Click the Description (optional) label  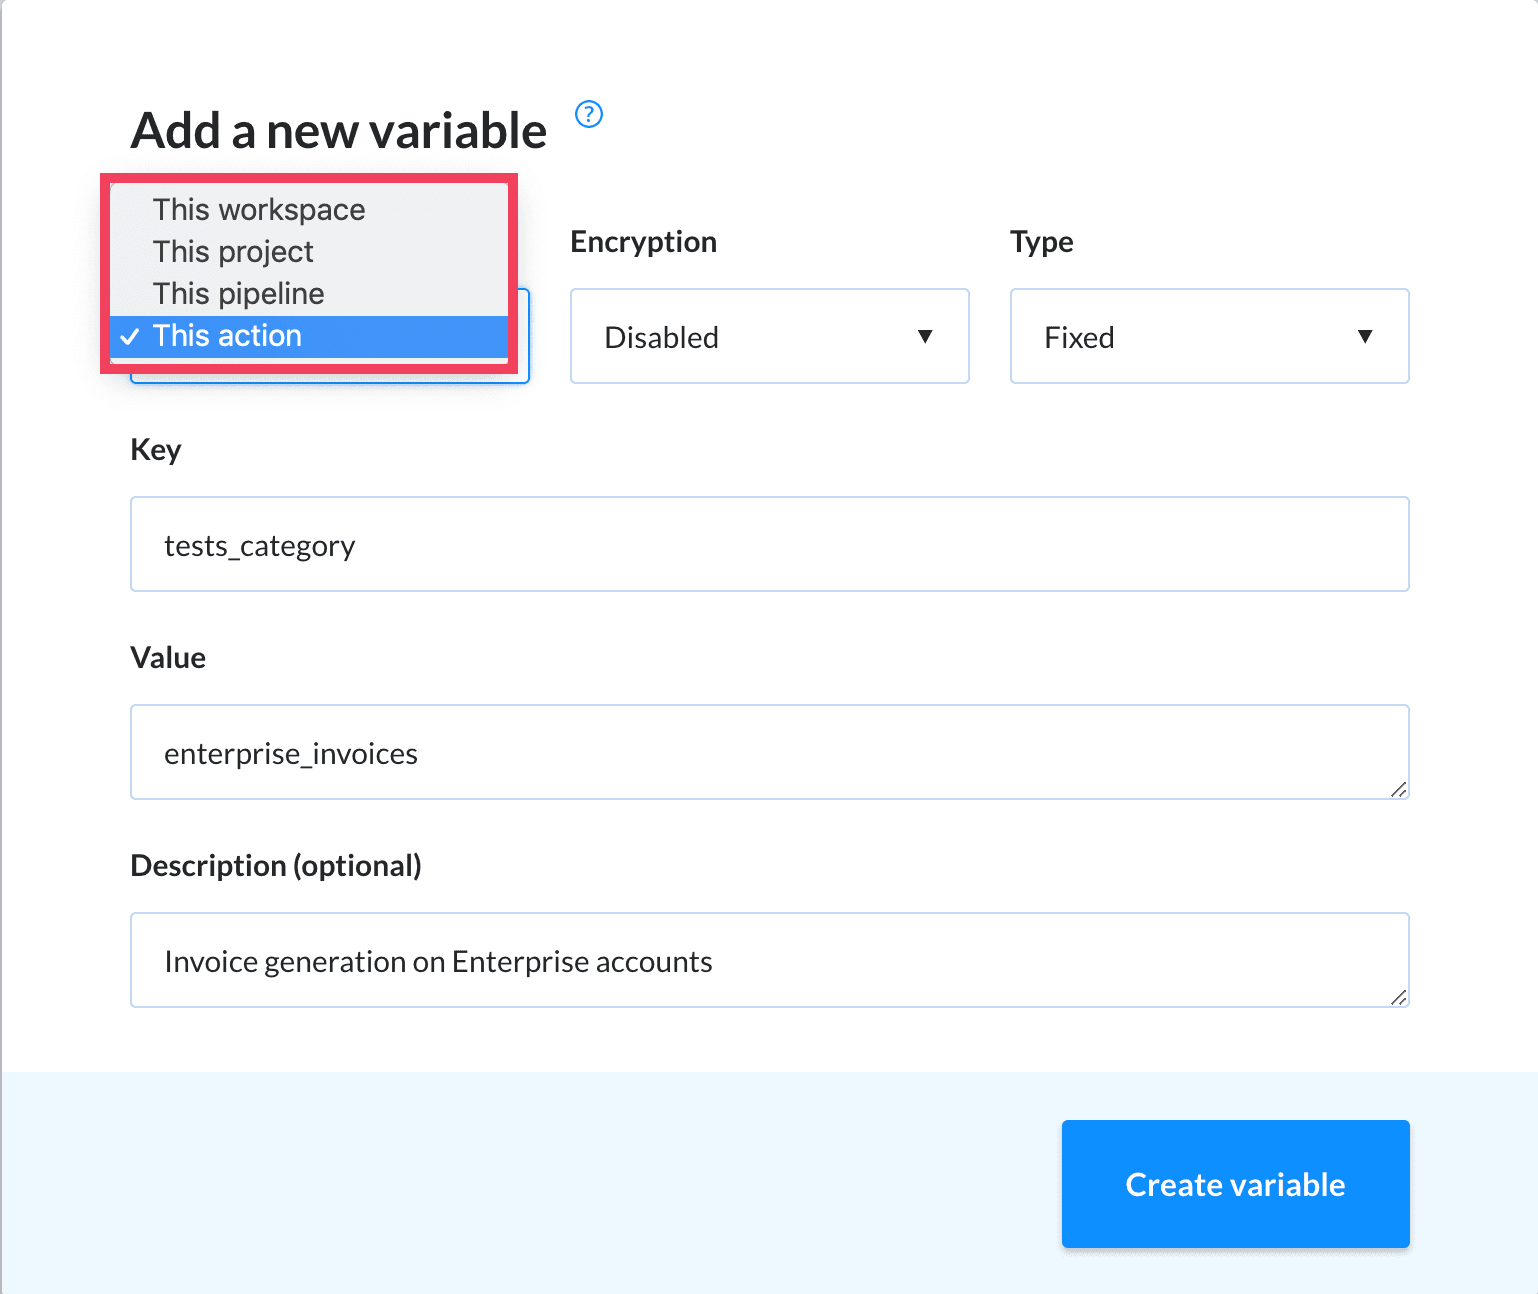tap(276, 866)
